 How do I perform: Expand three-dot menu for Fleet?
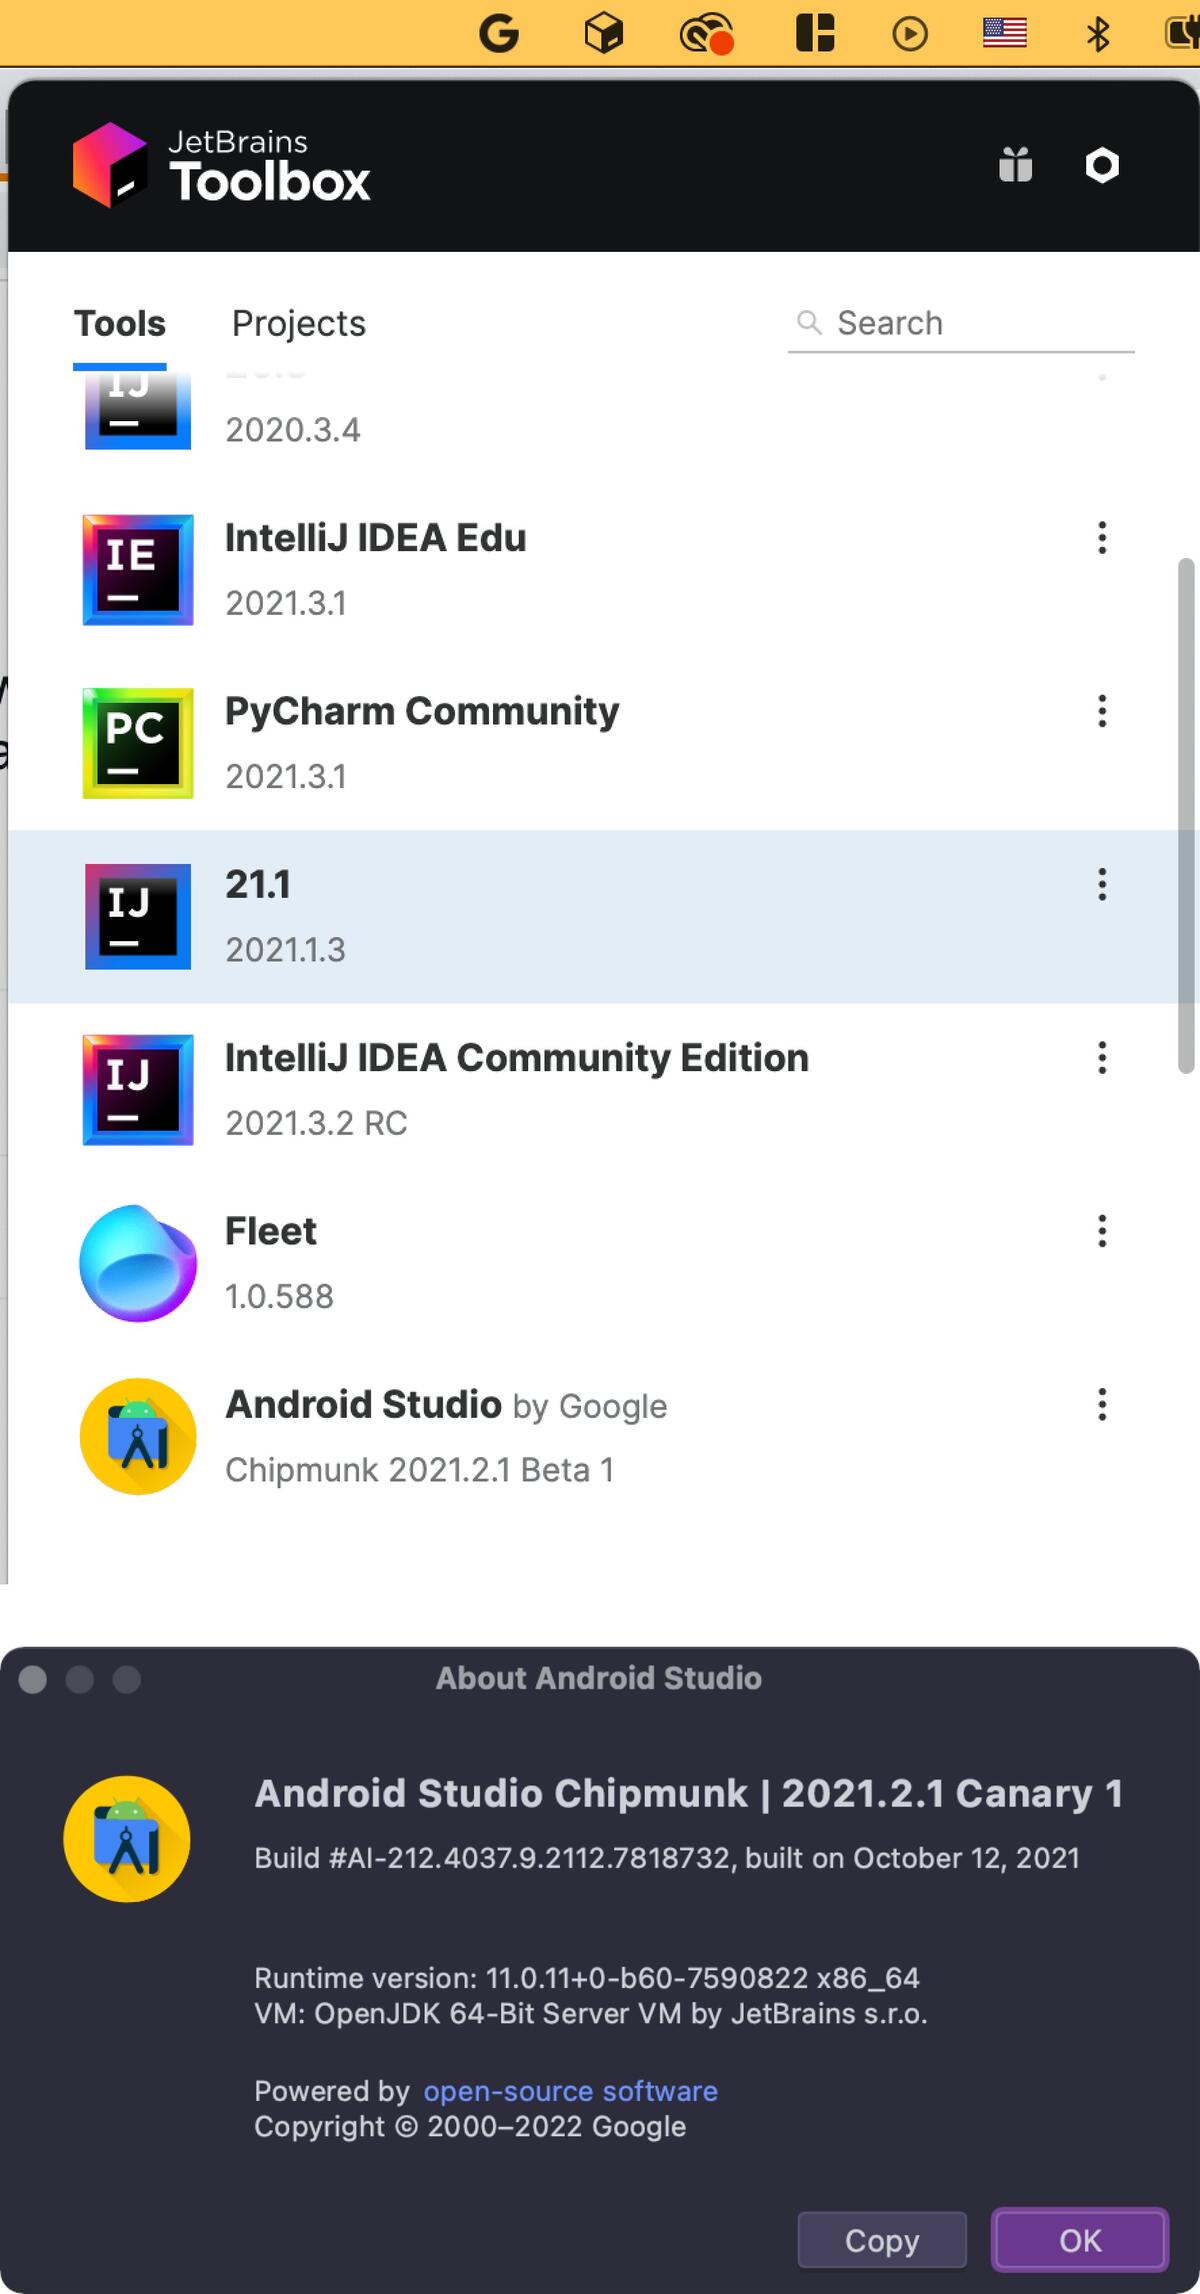pos(1102,1231)
